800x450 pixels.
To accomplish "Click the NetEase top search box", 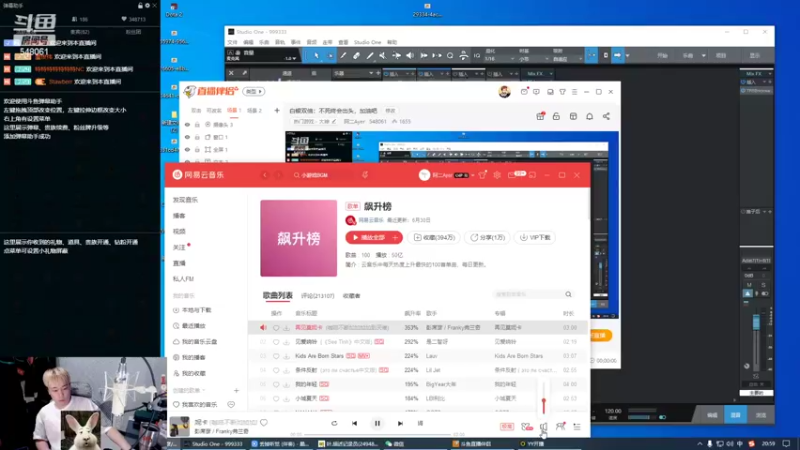I will [x=321, y=175].
